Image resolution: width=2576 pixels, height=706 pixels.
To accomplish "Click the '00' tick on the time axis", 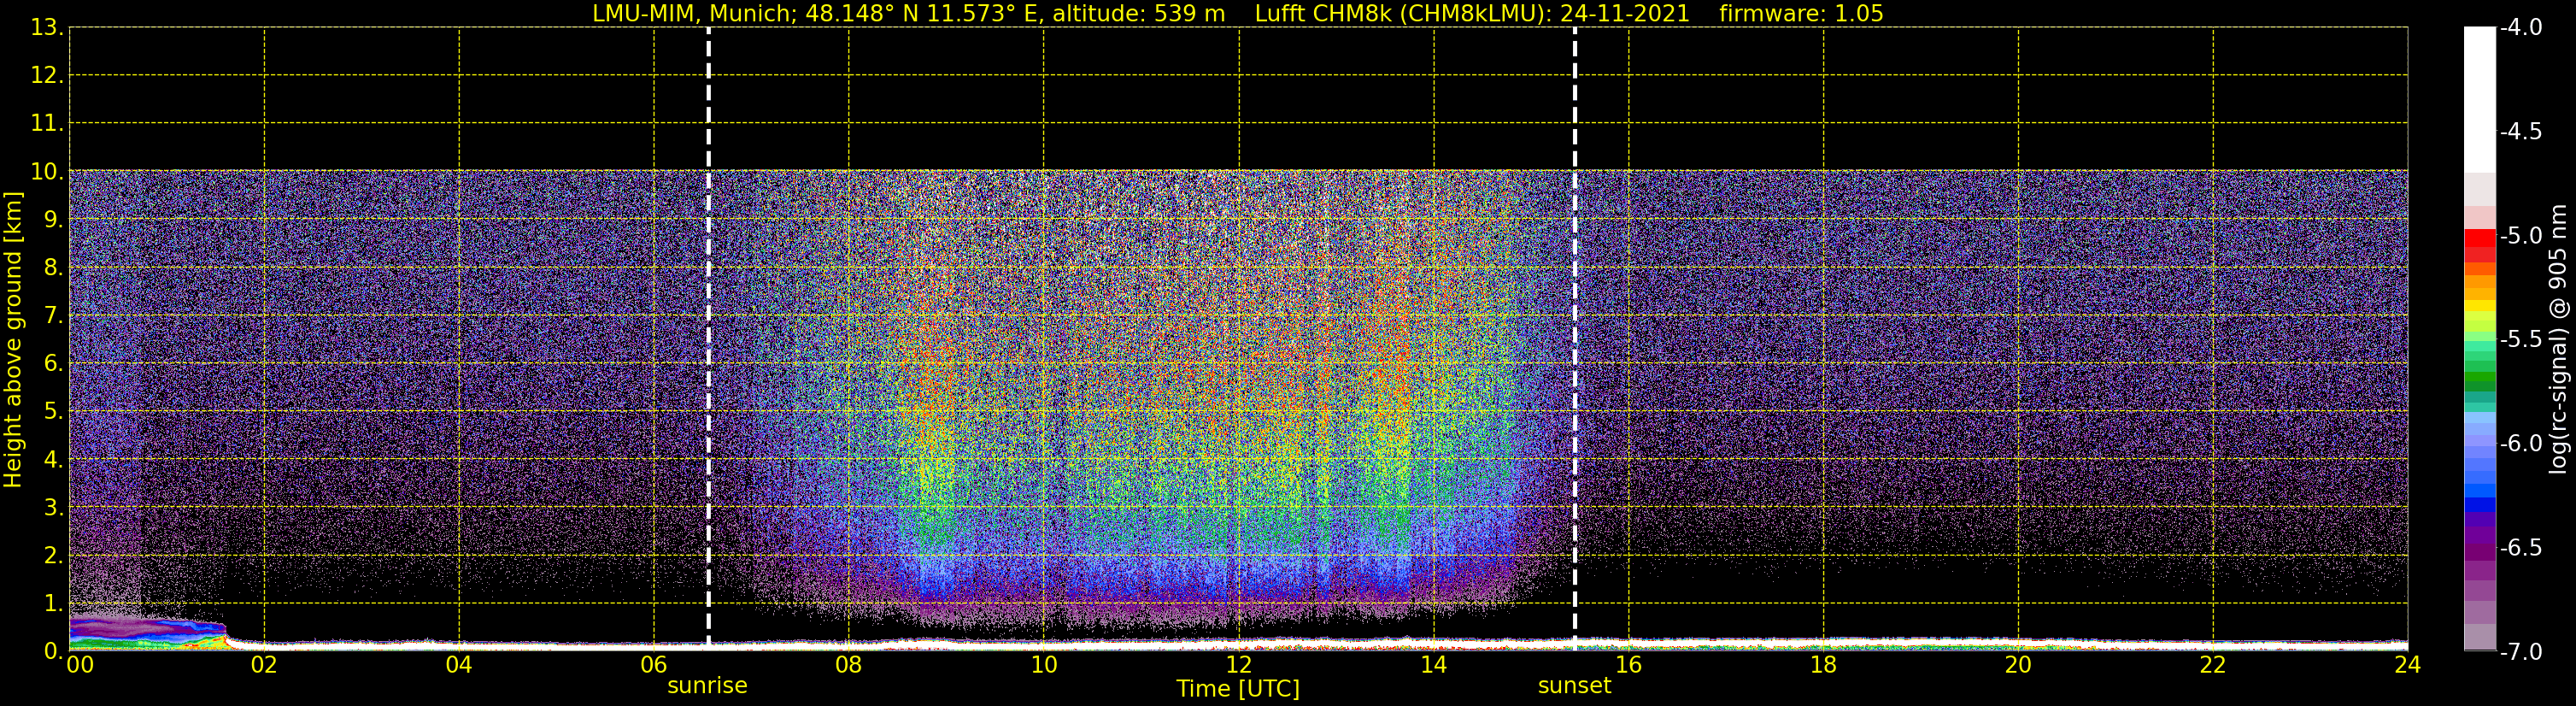I will click(x=80, y=665).
